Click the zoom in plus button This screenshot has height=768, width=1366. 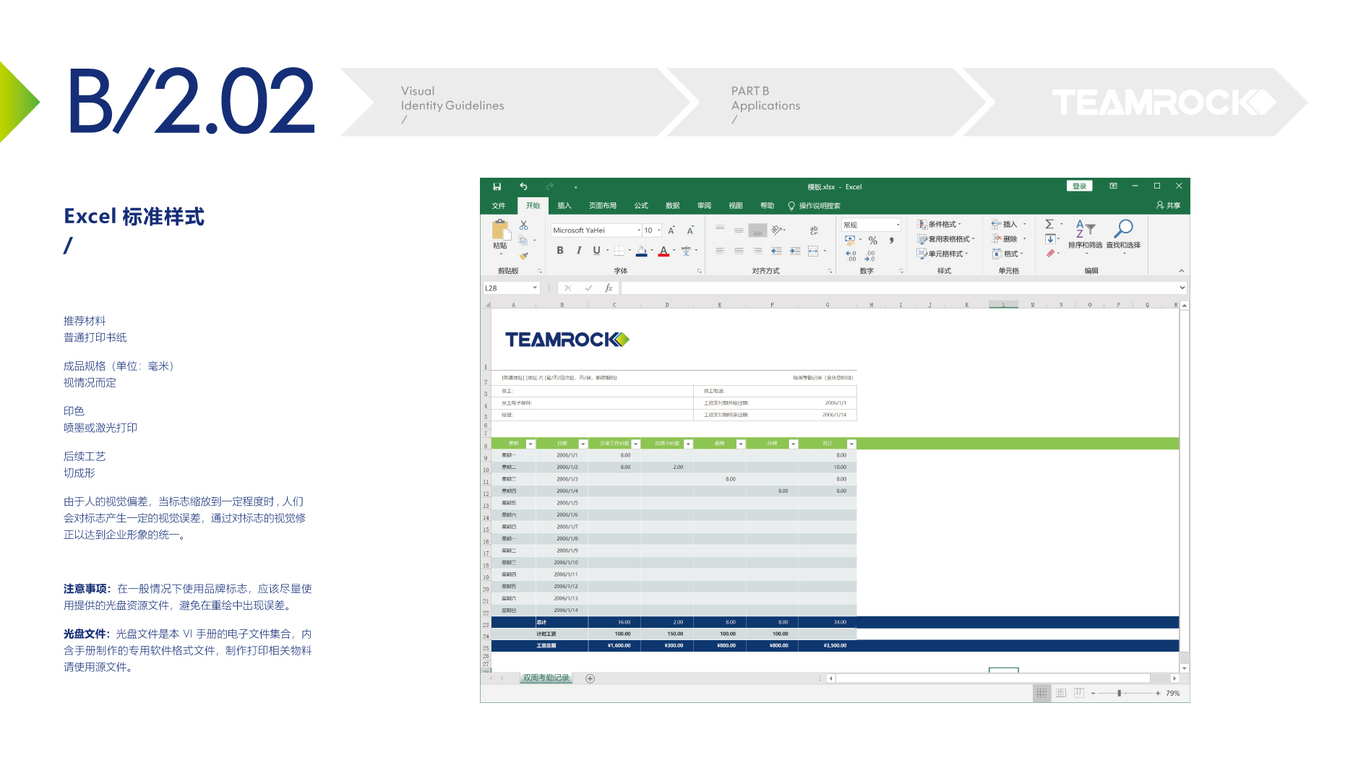(x=1158, y=693)
